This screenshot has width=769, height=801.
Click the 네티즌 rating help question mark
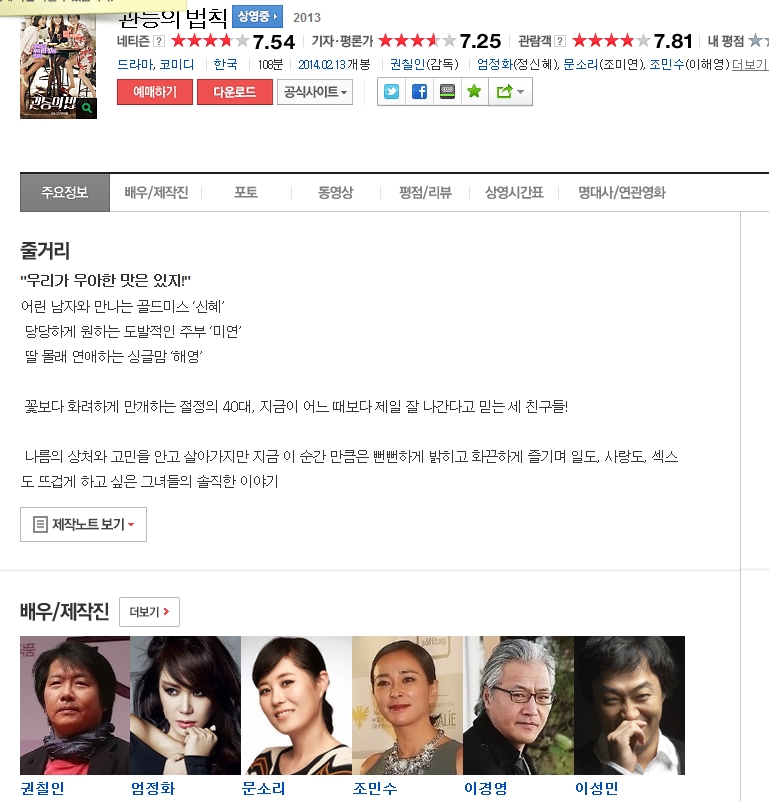[159, 41]
